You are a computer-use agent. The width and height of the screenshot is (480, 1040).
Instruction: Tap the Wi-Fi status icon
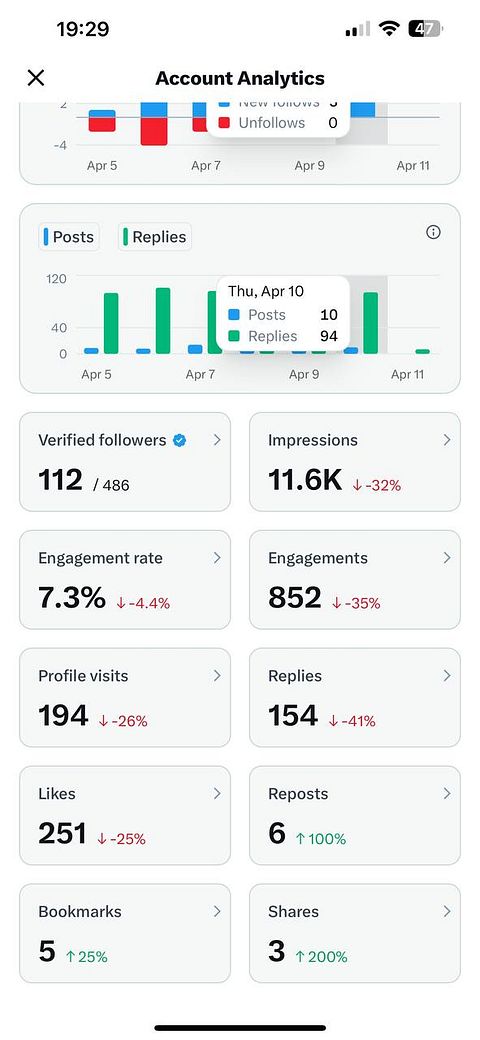[x=389, y=29]
